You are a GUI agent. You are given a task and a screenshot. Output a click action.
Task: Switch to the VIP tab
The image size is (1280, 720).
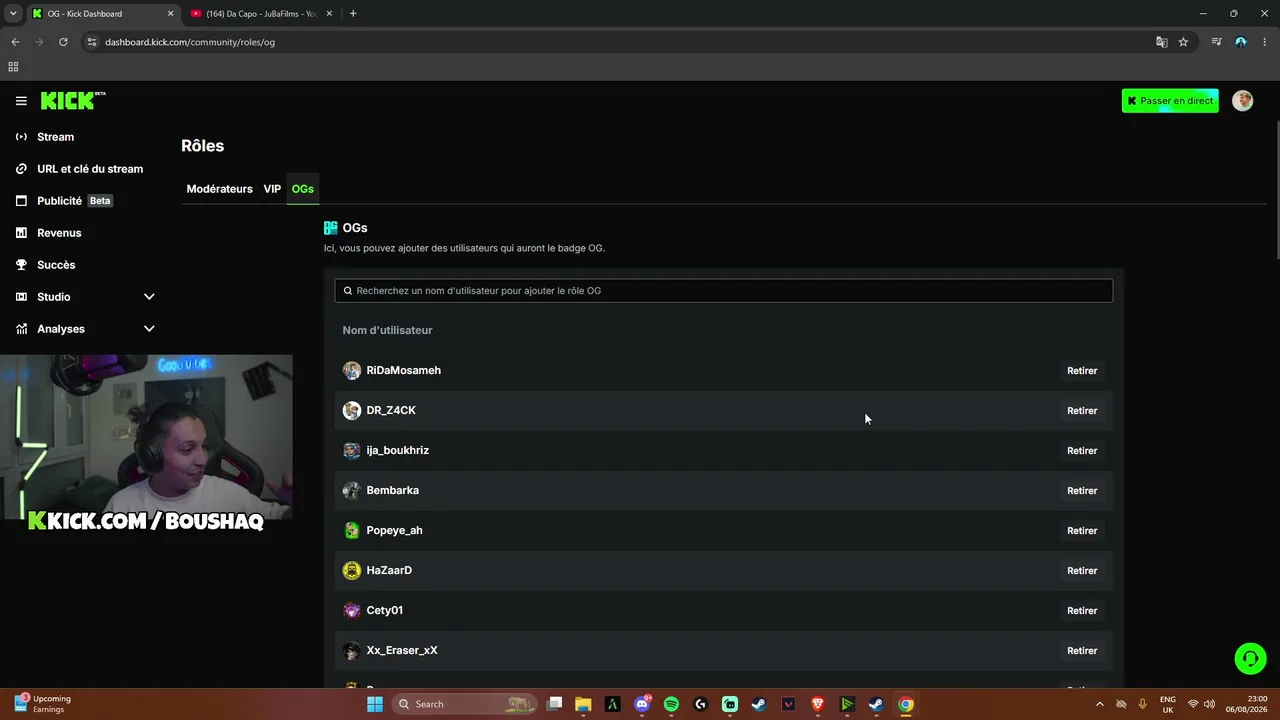click(x=272, y=189)
